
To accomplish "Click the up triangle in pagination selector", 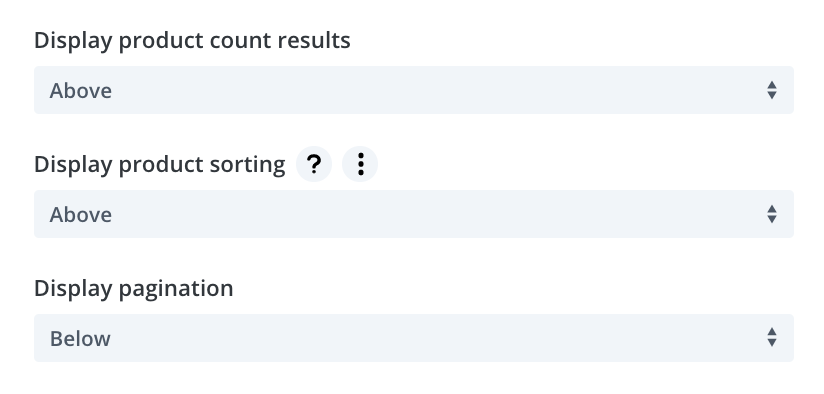I will tap(771, 333).
